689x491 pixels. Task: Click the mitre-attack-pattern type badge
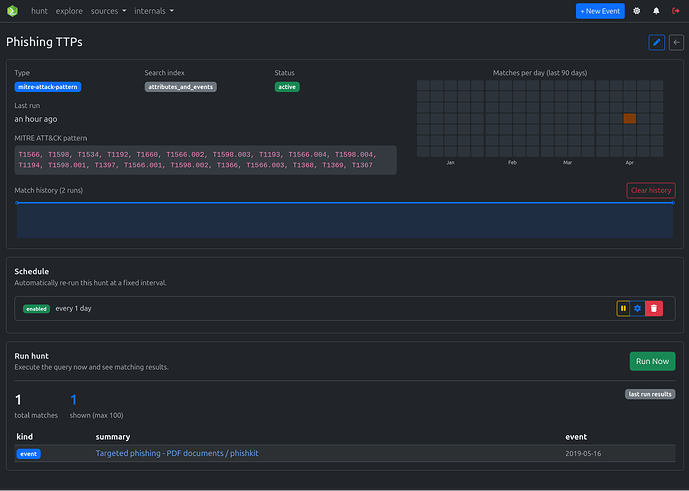48,87
